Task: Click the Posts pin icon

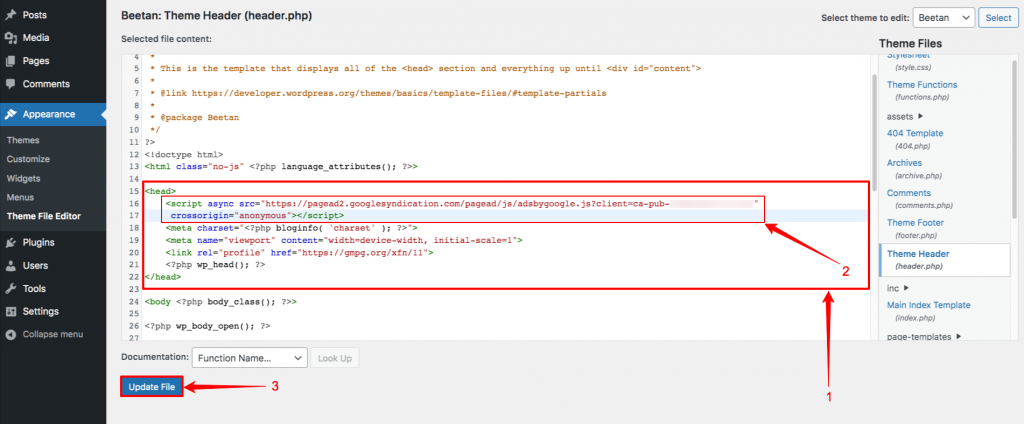Action: (10, 14)
